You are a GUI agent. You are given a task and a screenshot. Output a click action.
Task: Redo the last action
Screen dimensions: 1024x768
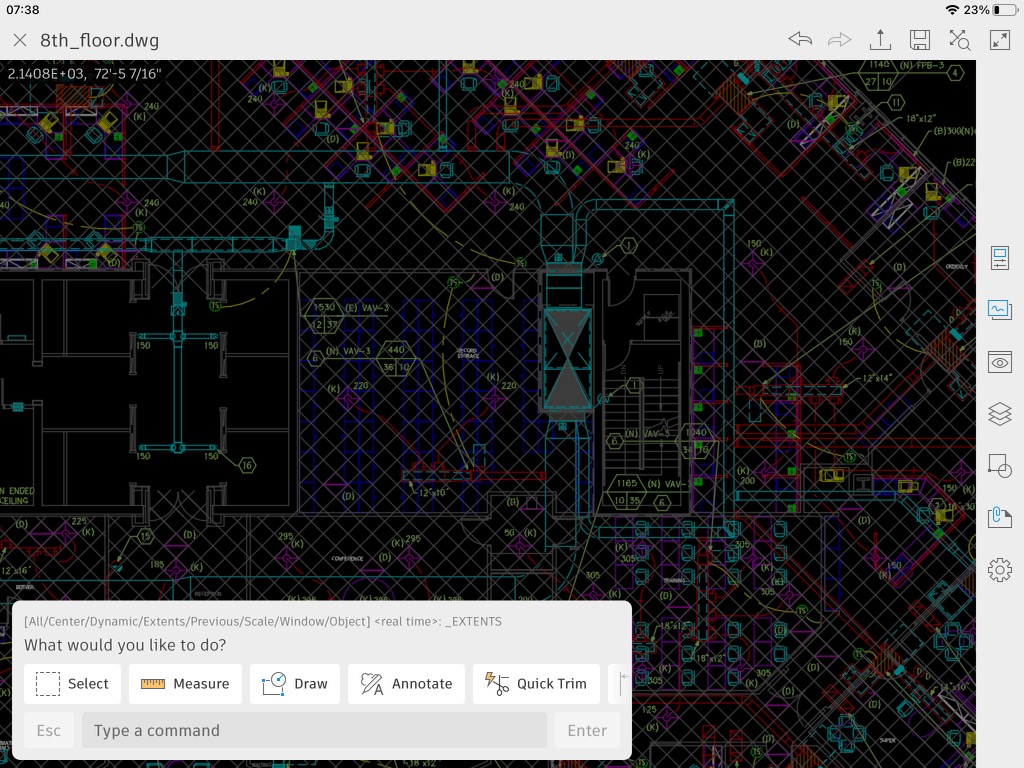click(839, 40)
